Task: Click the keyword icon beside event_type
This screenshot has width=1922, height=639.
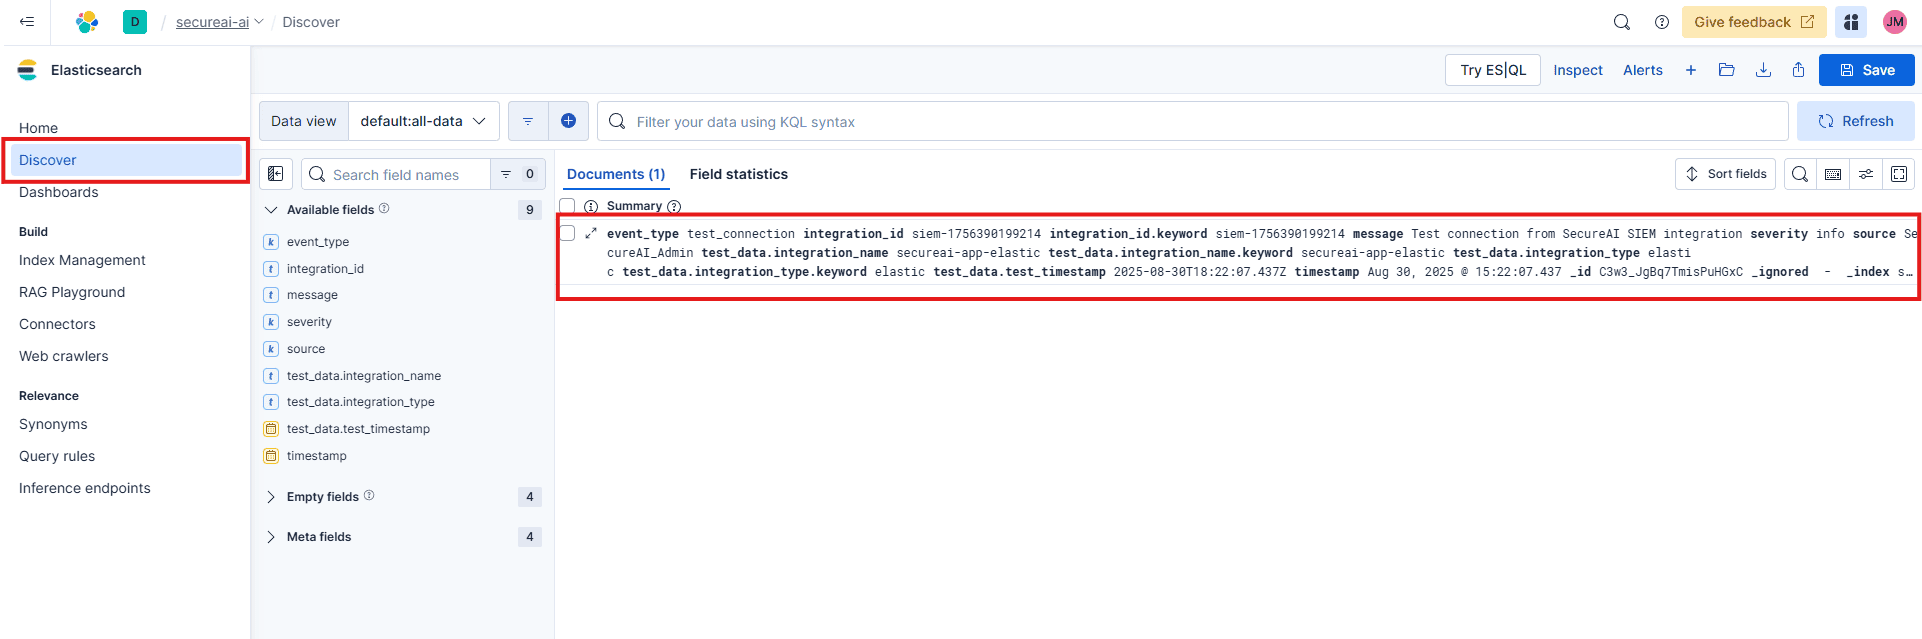Action: click(x=271, y=242)
